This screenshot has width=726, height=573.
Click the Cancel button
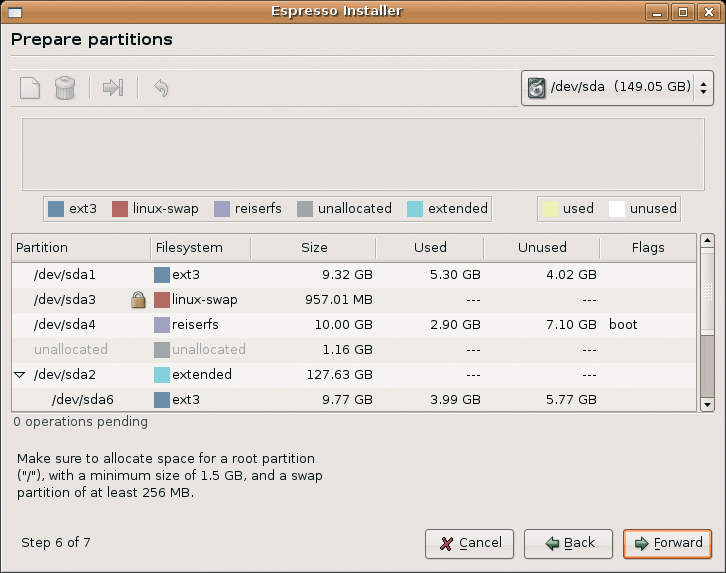[x=469, y=543]
